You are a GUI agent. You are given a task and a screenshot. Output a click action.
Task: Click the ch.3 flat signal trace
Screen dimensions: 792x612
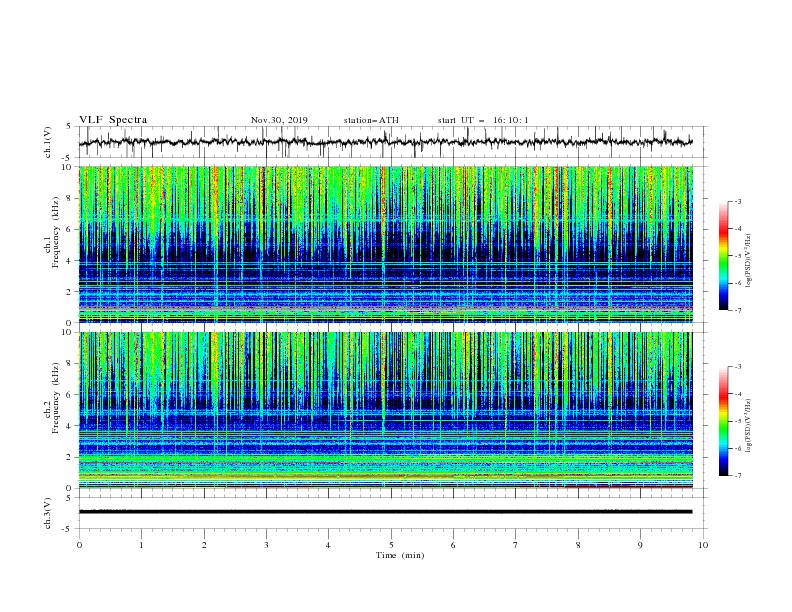coord(385,512)
